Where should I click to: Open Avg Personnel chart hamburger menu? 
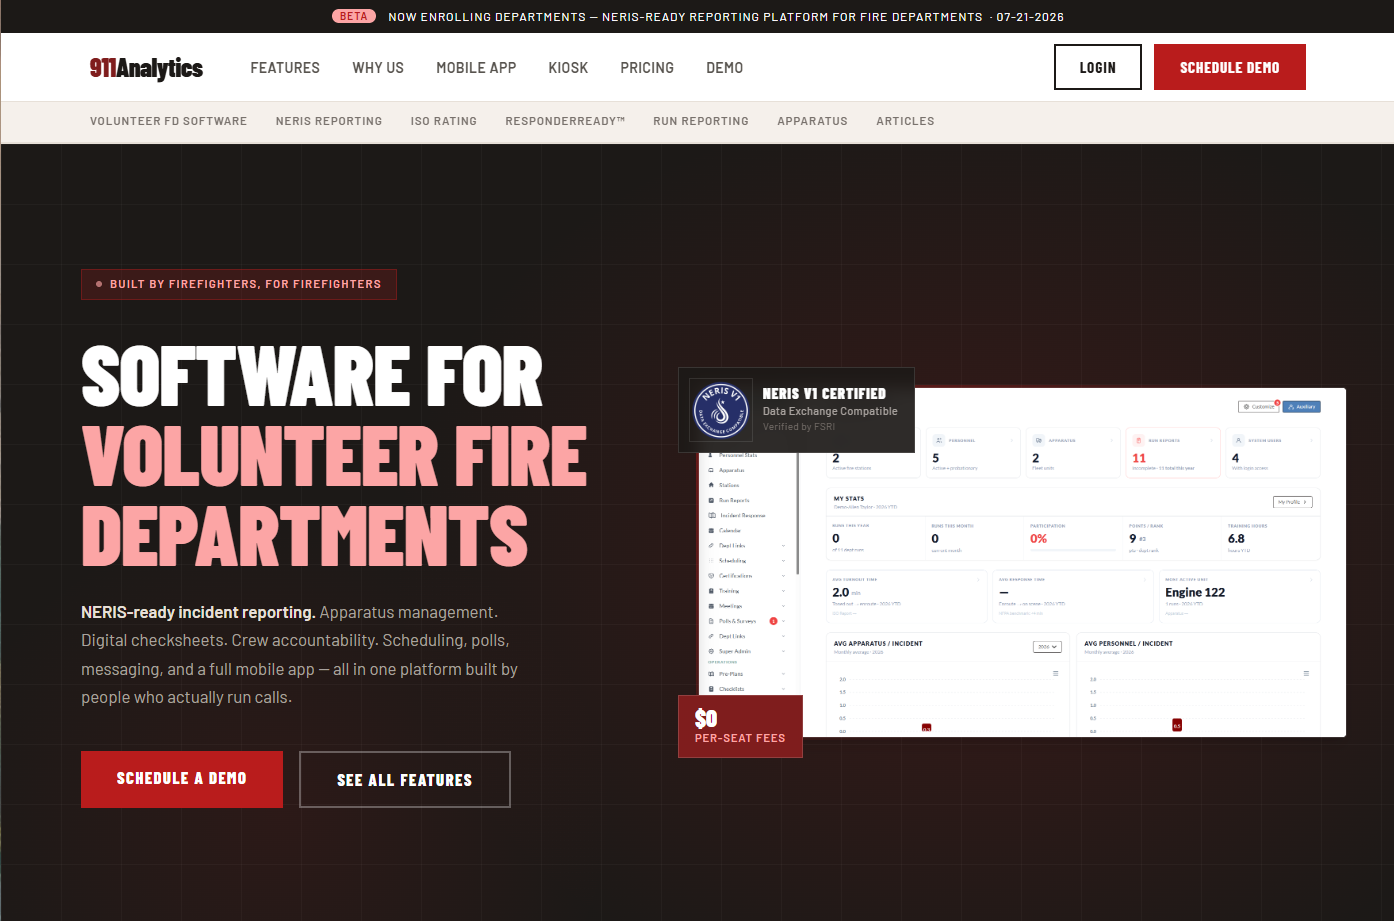[x=1306, y=673]
